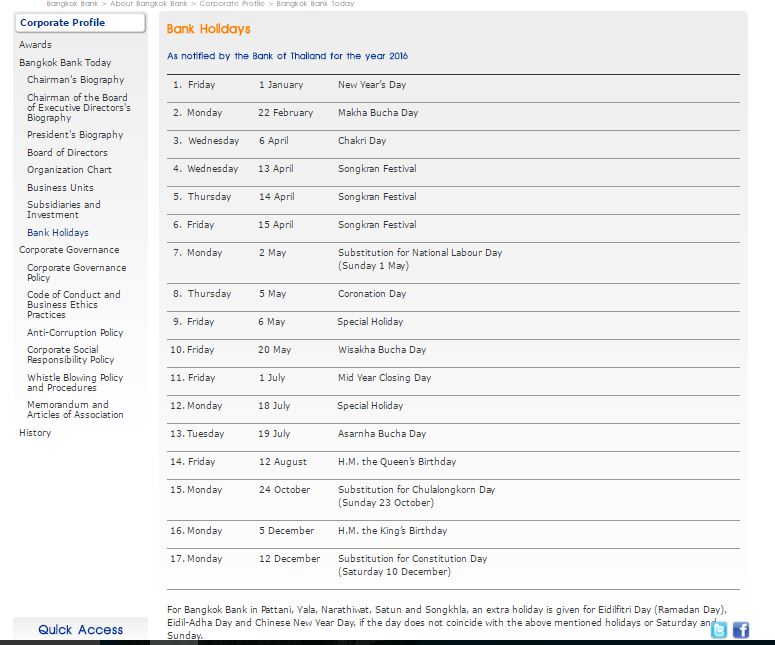Click '14 April' date cell

tap(276, 197)
